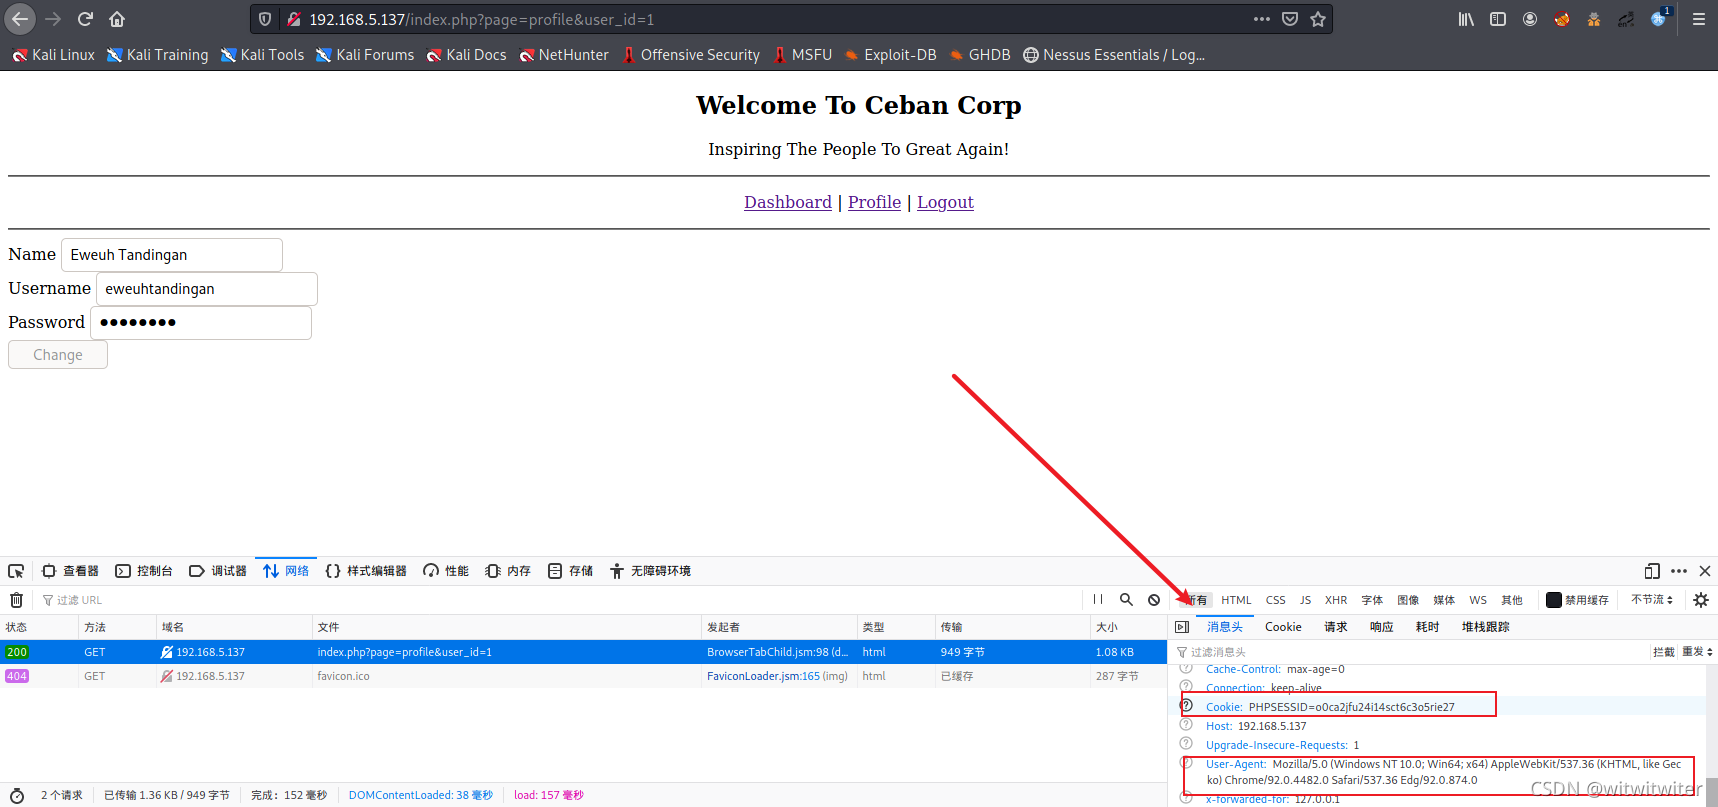
Task: Open the 样式编辑器 Style Editor tab
Action: [x=366, y=571]
